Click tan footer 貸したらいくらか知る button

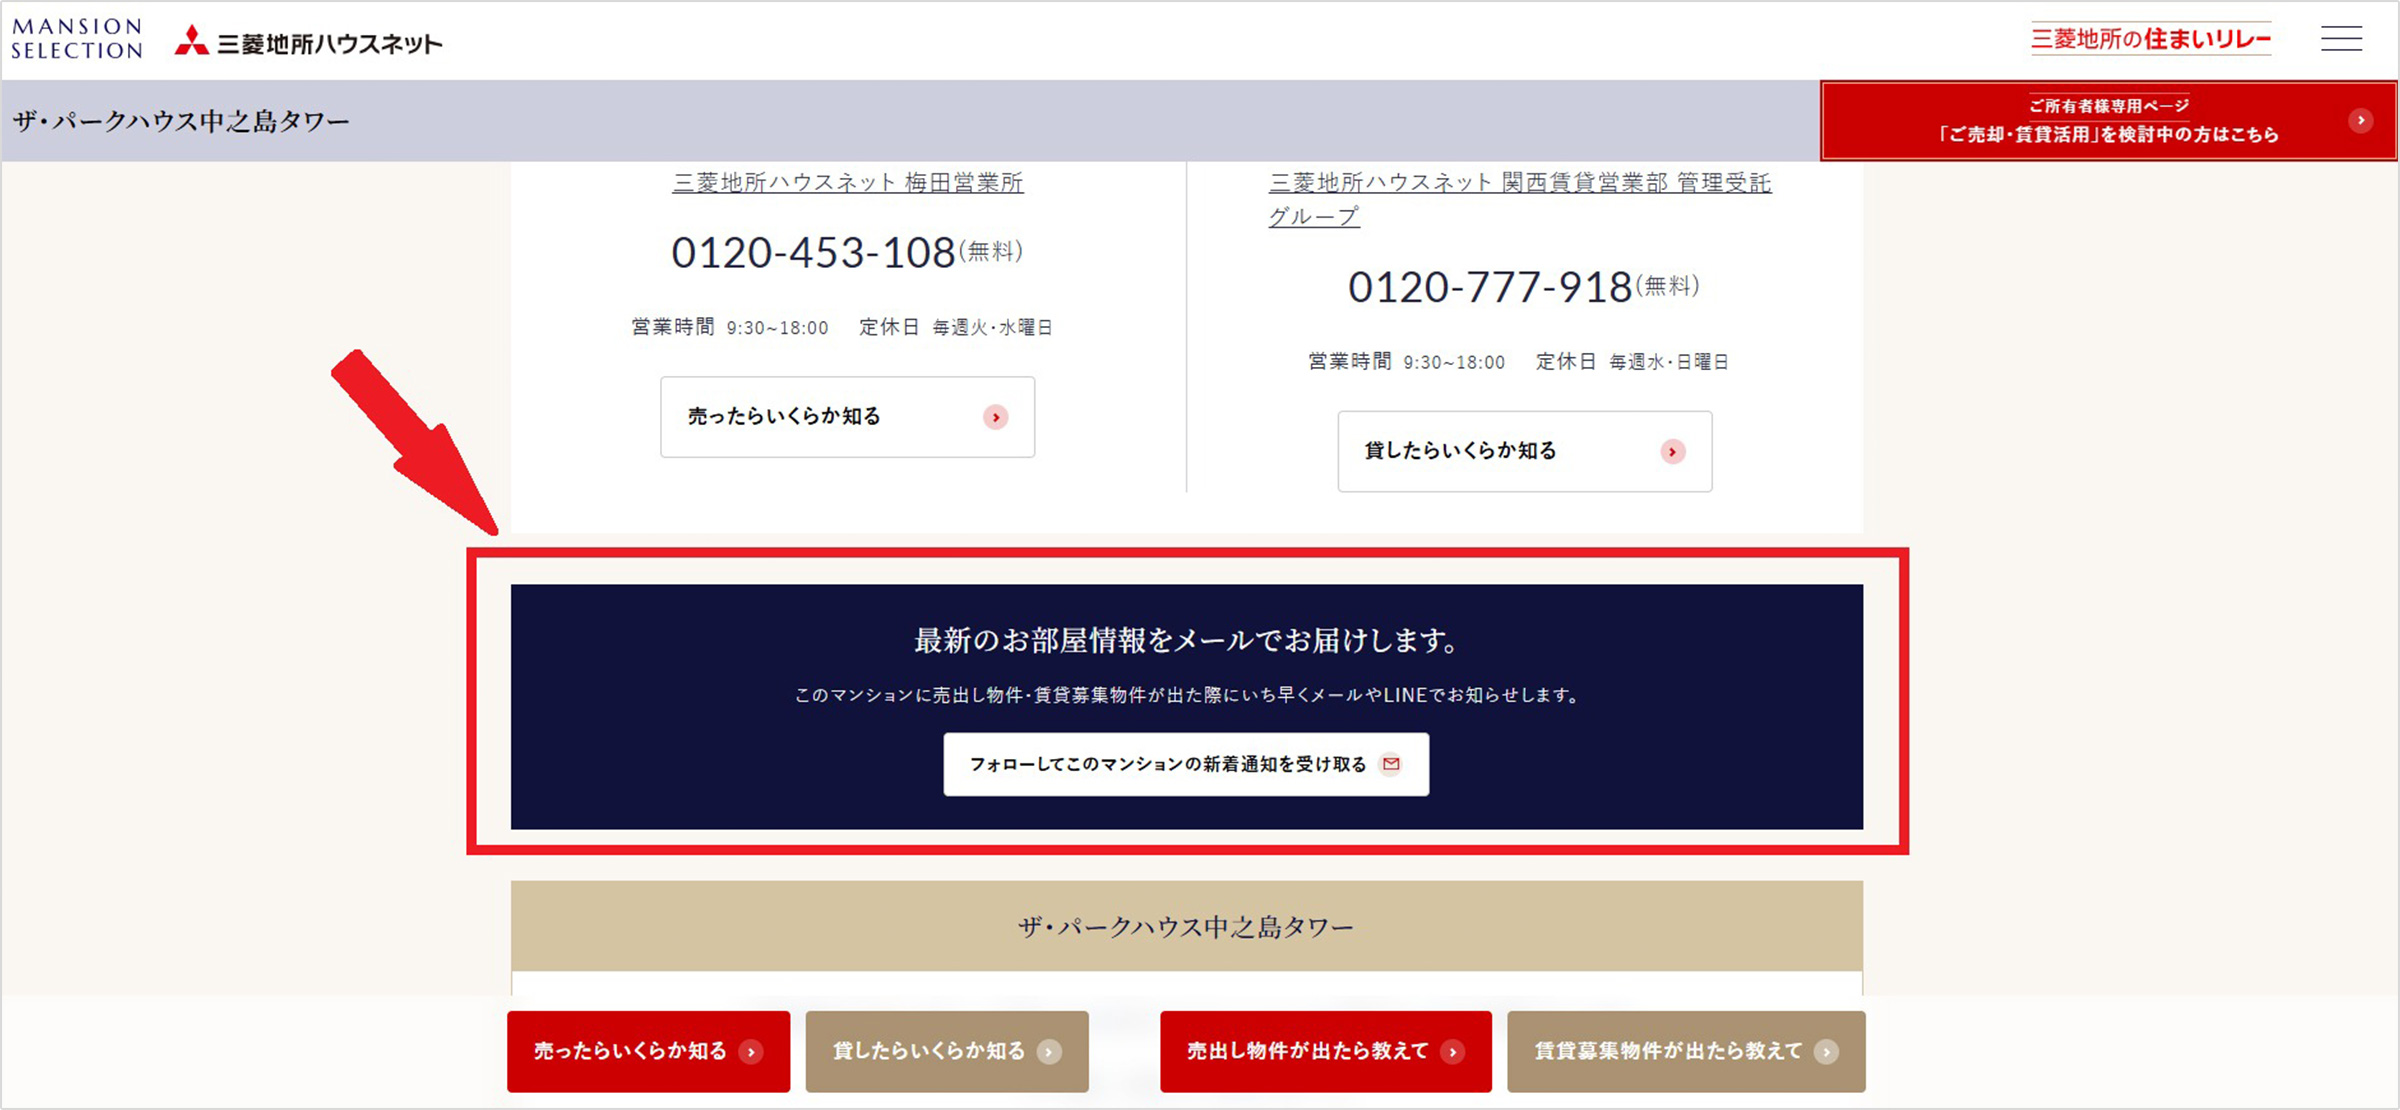point(947,1052)
